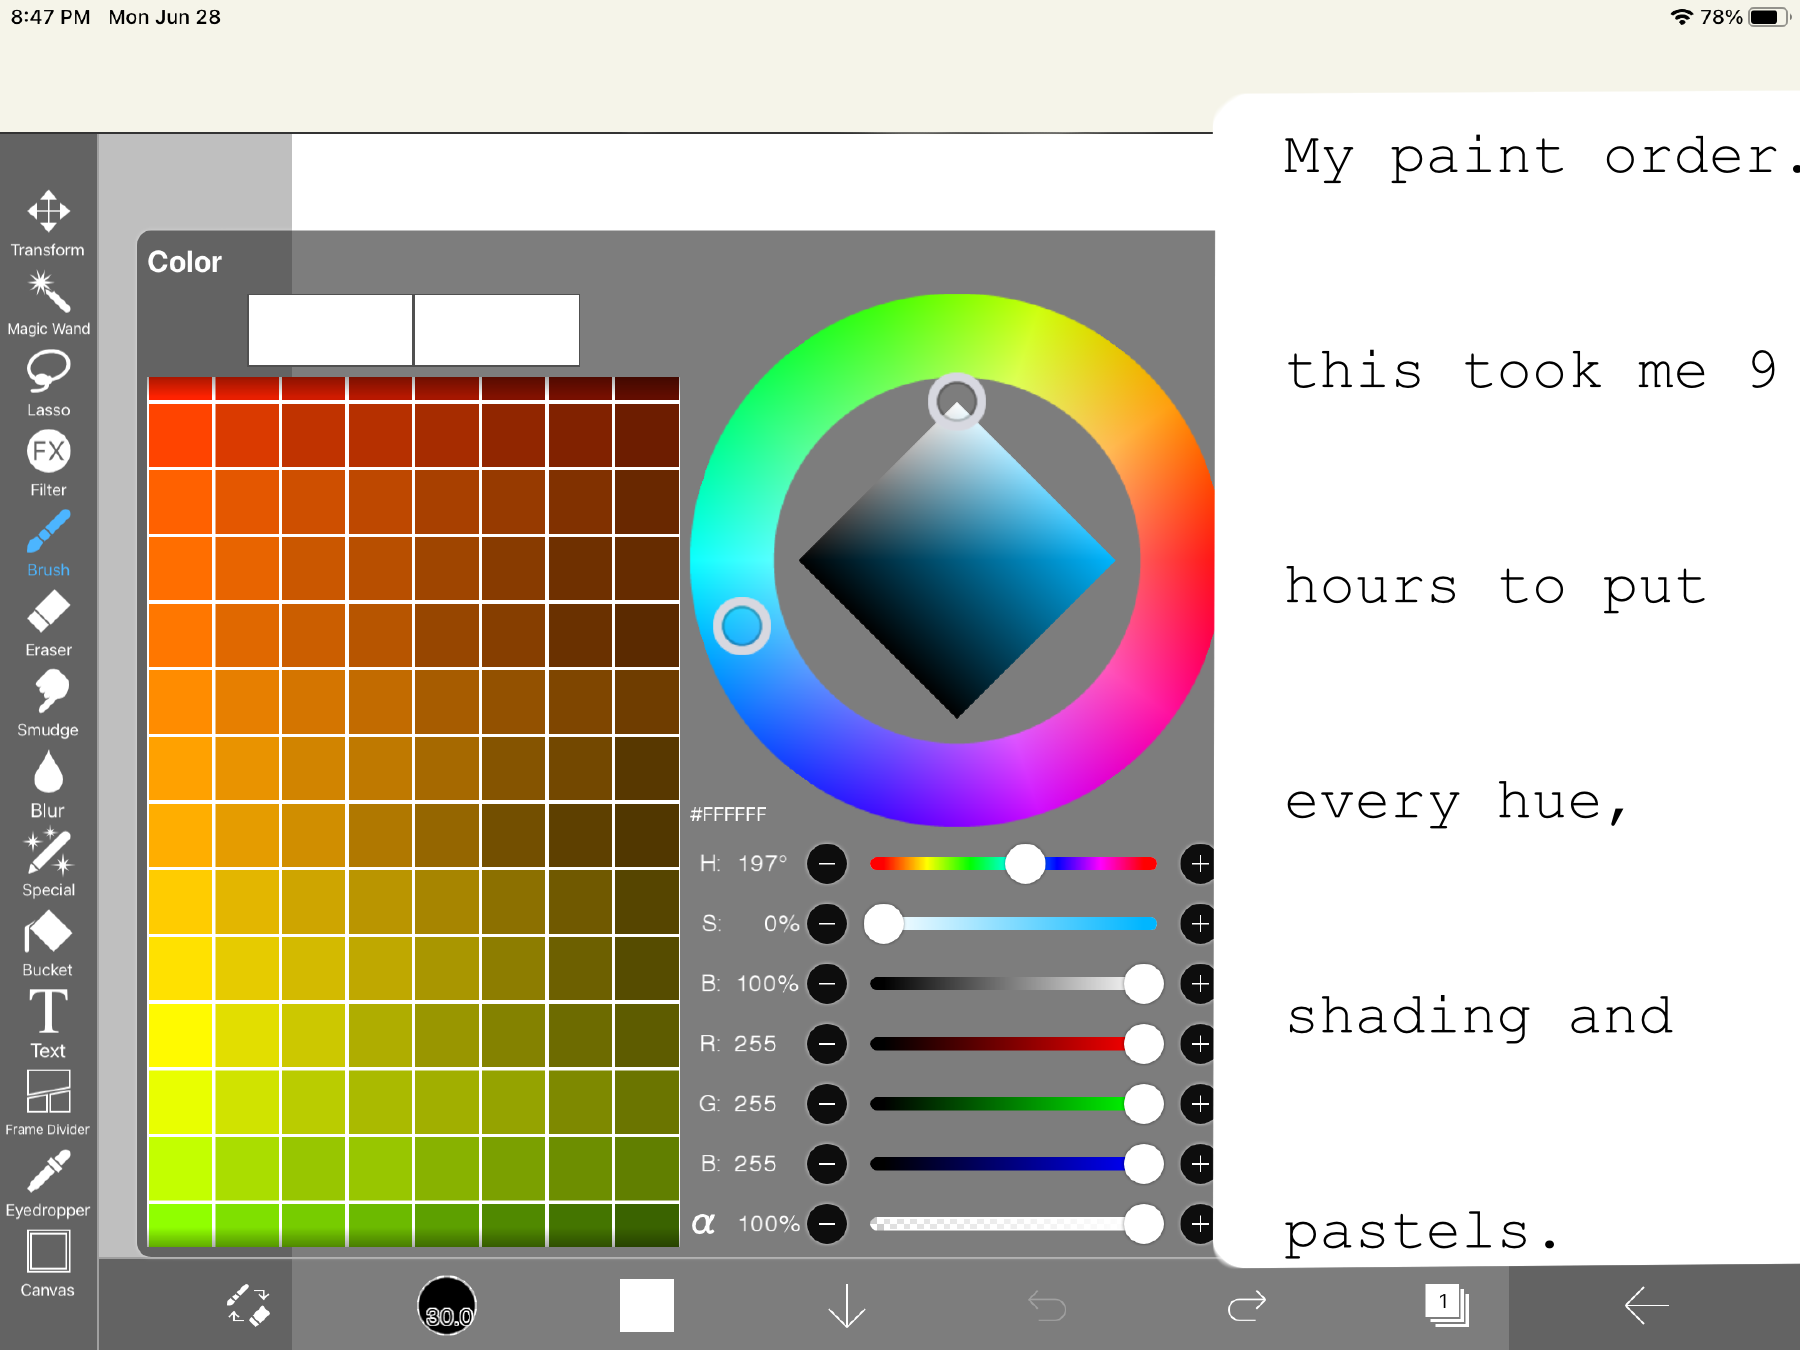The height and width of the screenshot is (1350, 1800).
Task: Click the hue slider handle
Action: 1024,864
